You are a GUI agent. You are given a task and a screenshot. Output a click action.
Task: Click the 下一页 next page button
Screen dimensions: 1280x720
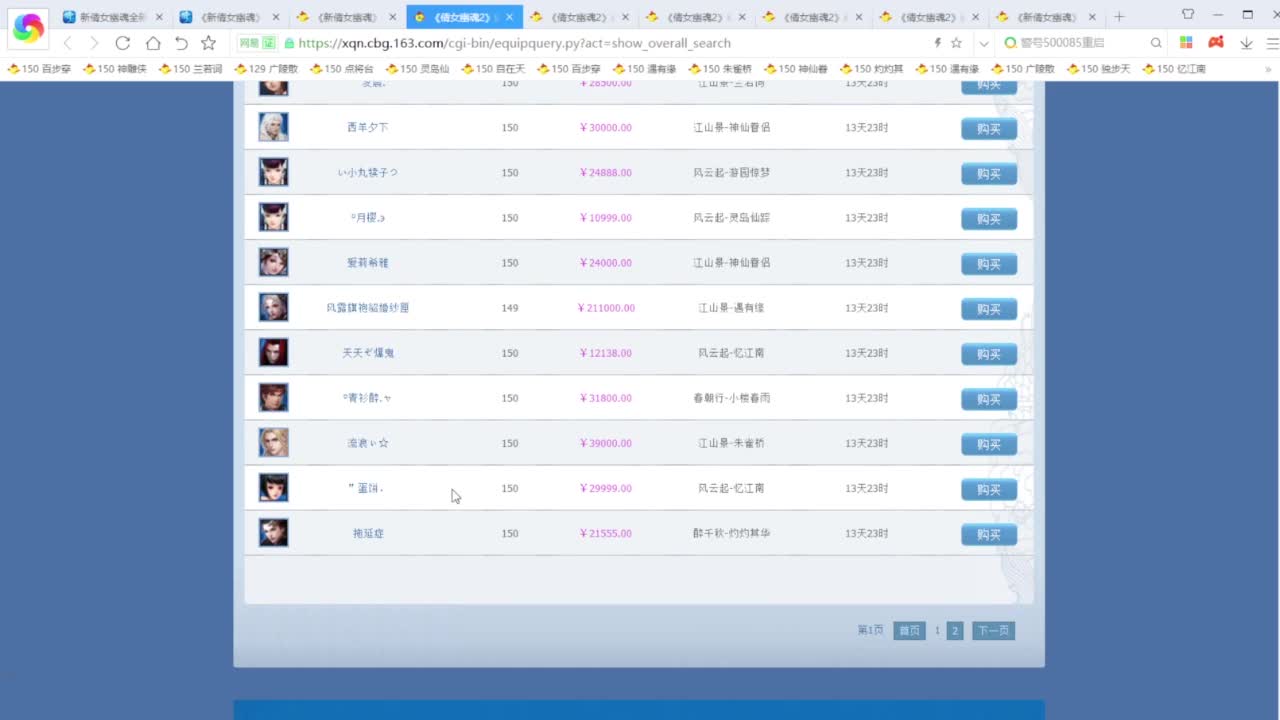pos(993,631)
